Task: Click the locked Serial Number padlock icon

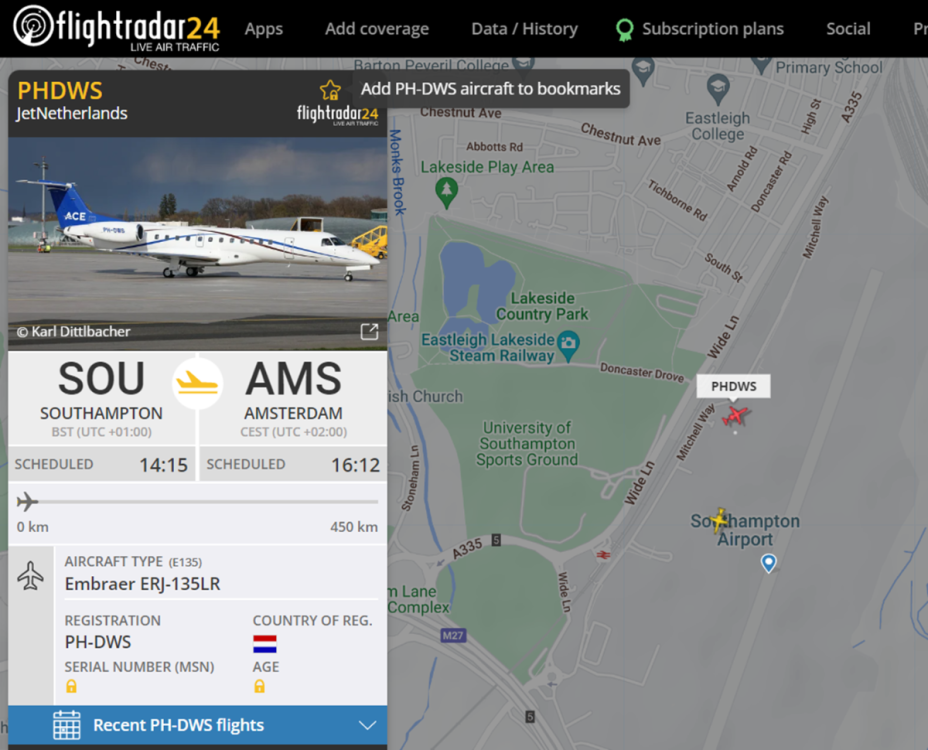Action: (71, 686)
